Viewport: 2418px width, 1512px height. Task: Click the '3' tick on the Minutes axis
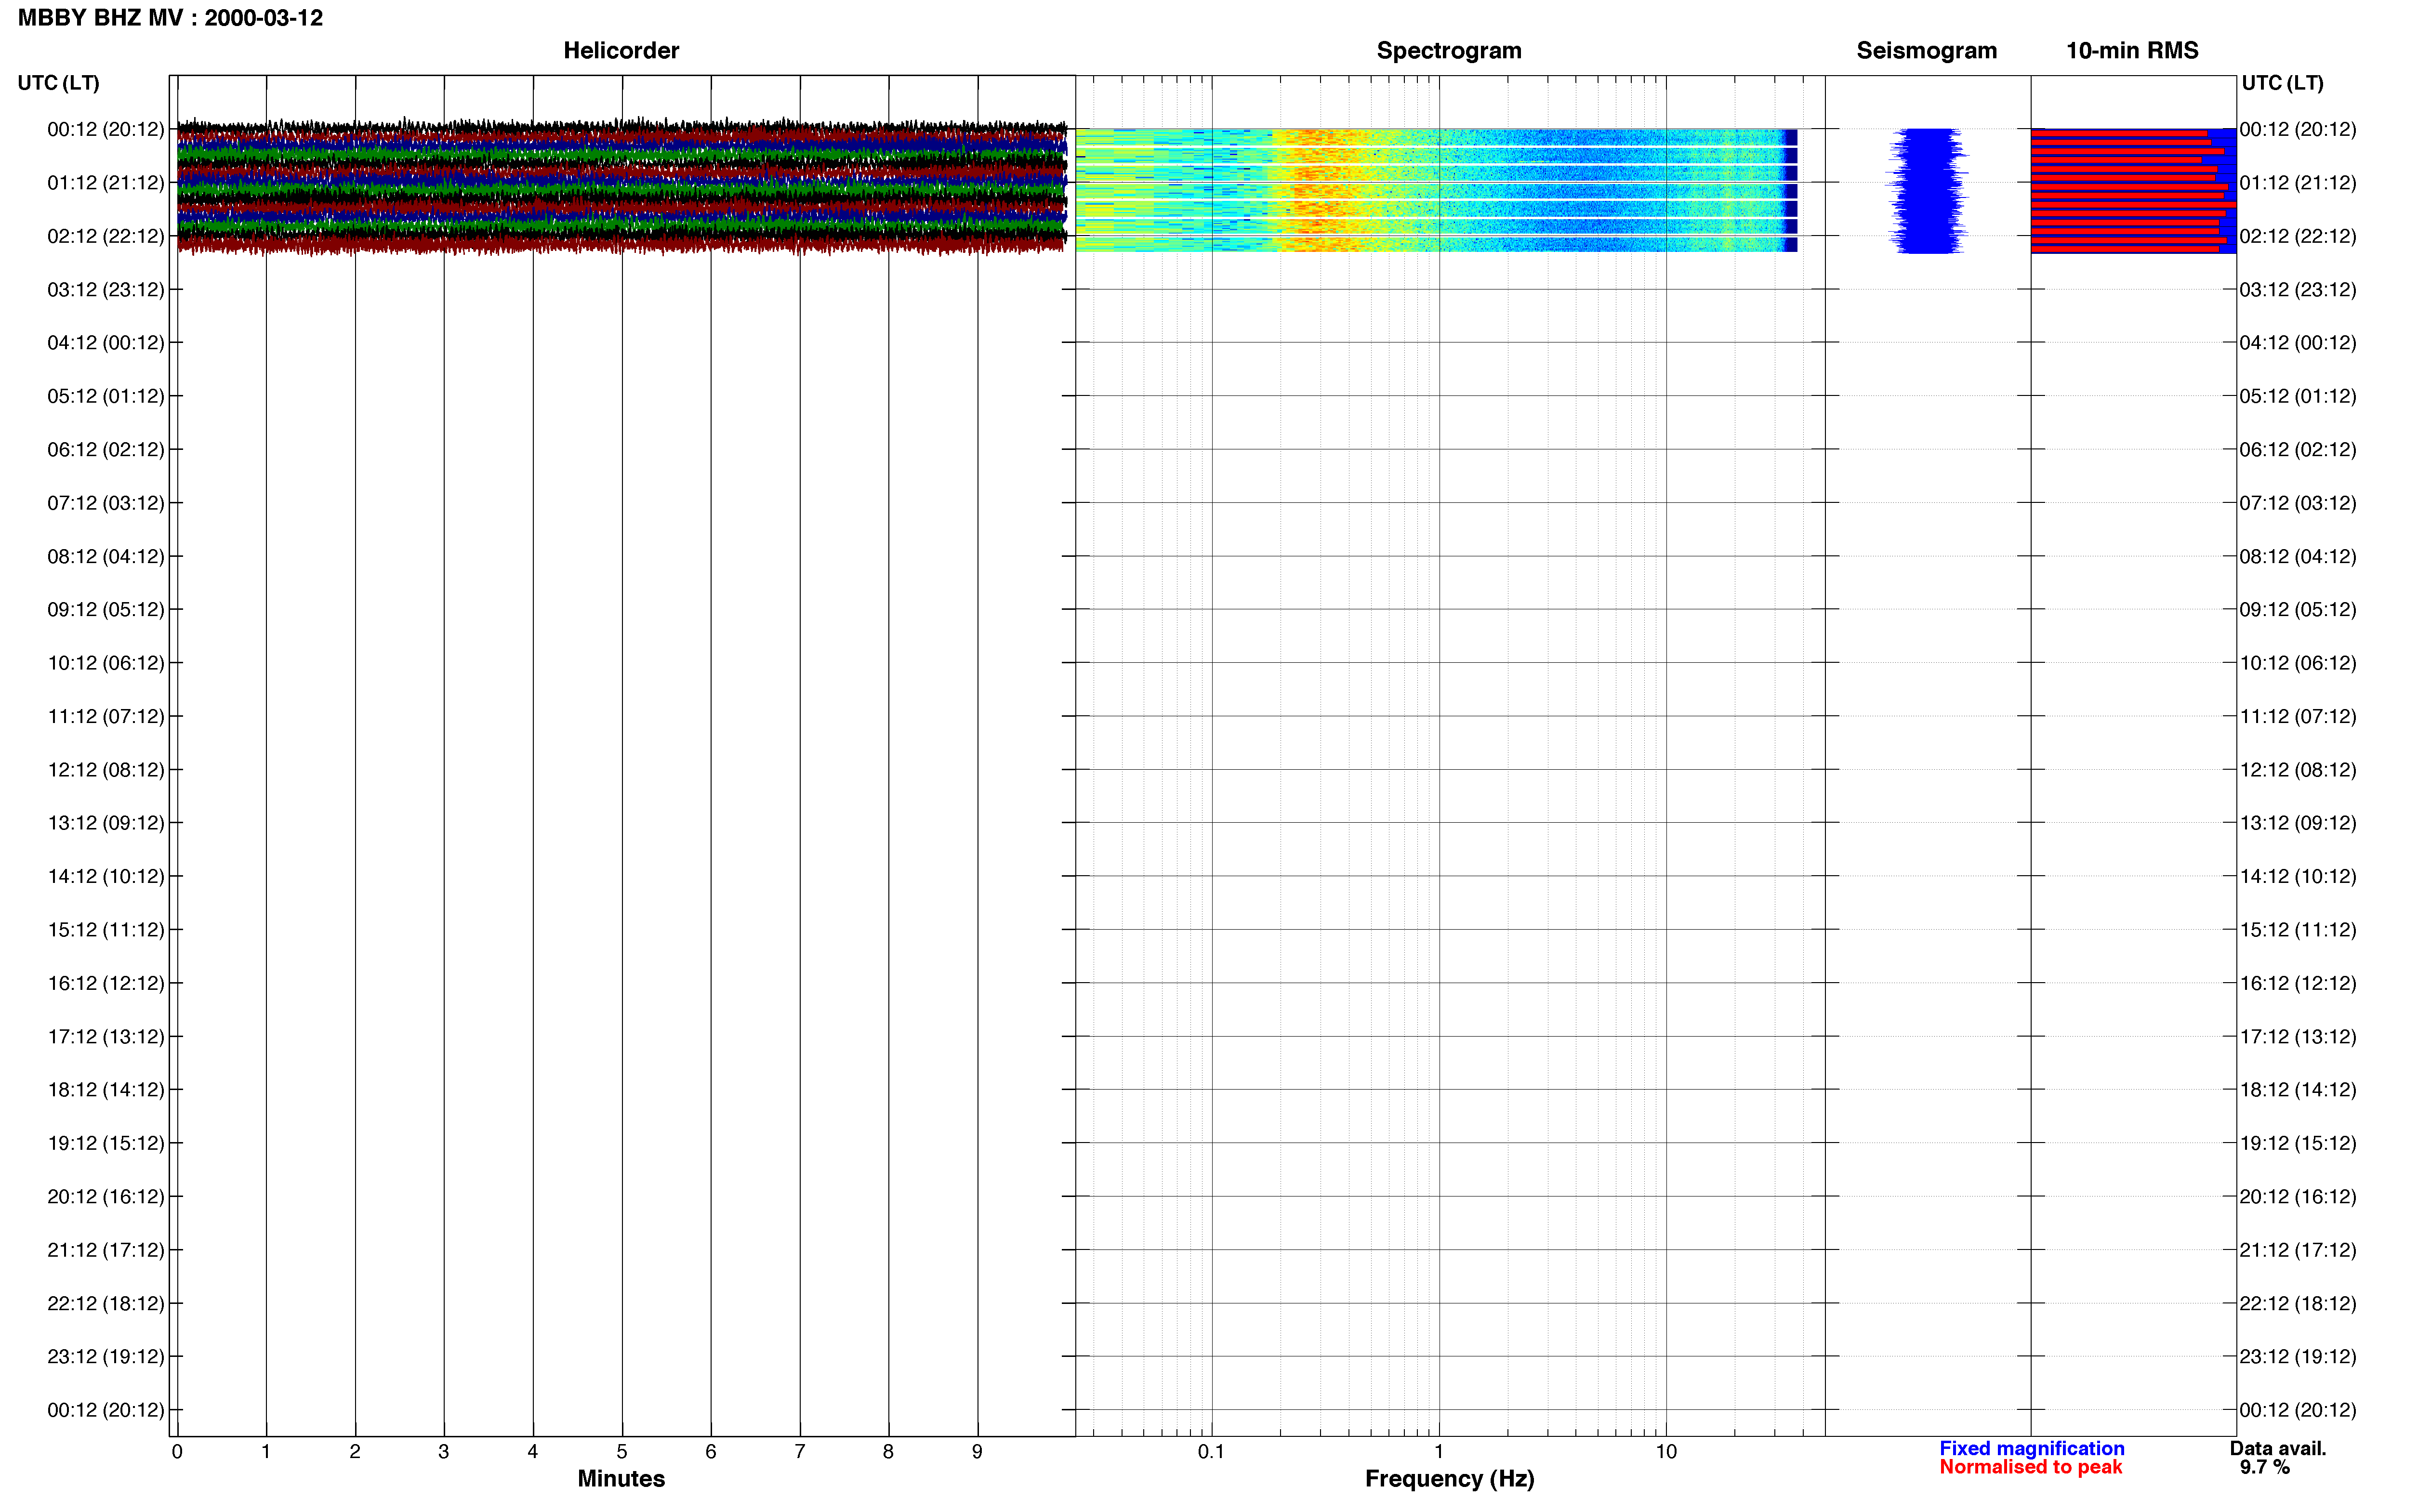point(444,1451)
